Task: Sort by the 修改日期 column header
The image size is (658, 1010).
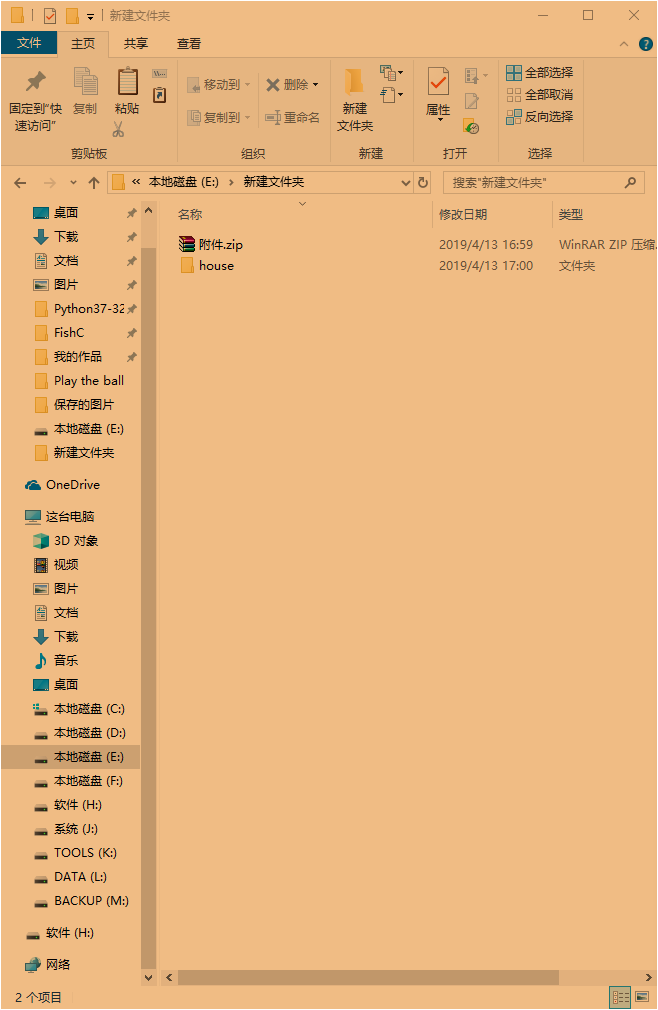Action: (x=463, y=214)
